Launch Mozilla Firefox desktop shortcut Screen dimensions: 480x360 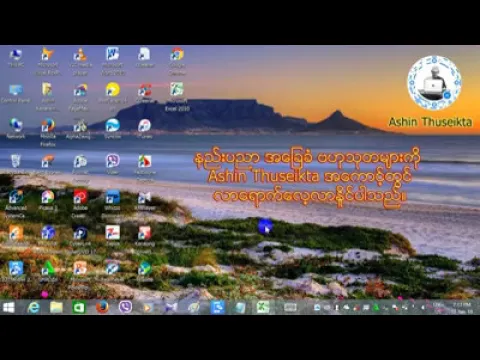pyautogui.click(x=48, y=133)
